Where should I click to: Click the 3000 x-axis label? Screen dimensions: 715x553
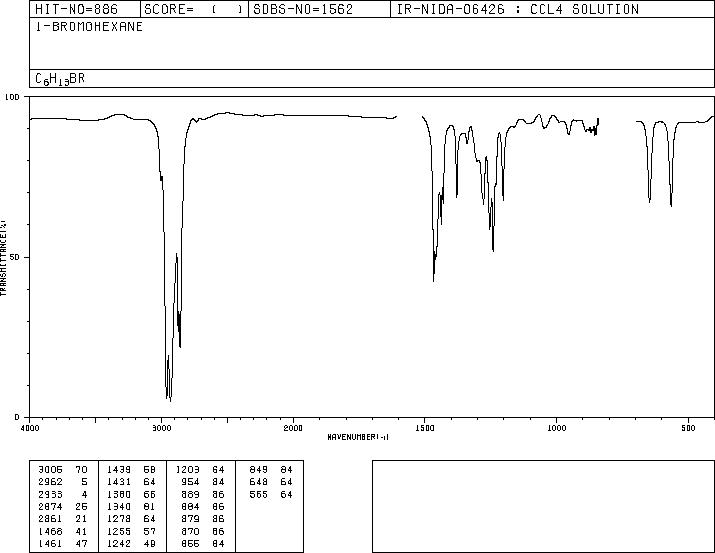161,428
